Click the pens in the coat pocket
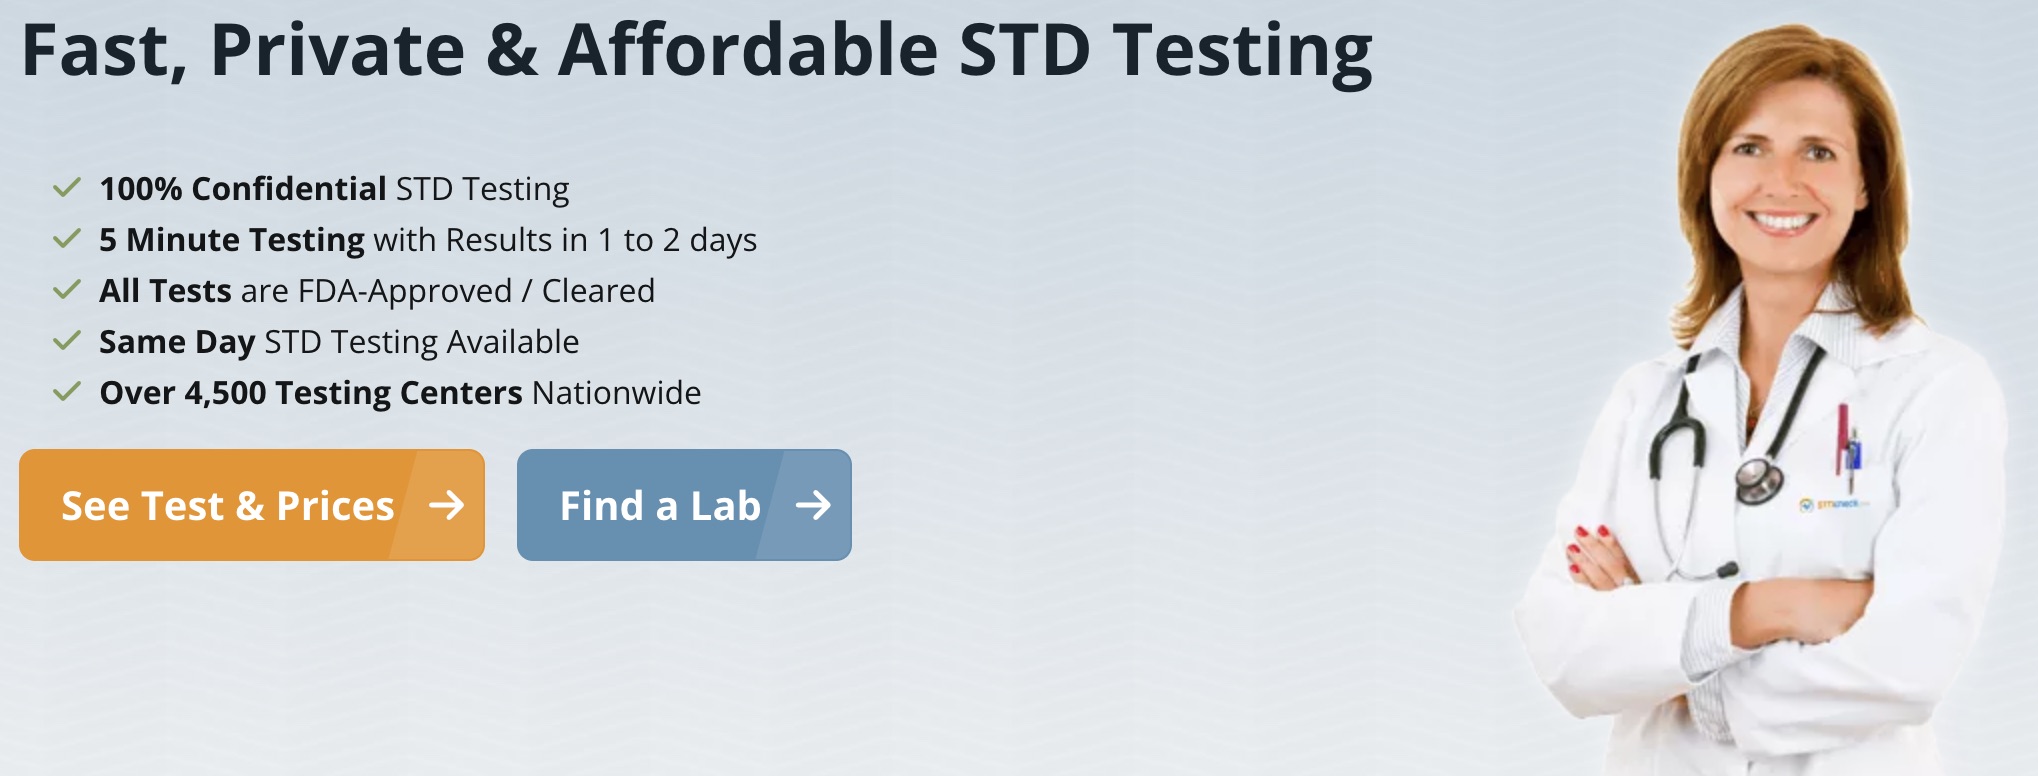The image size is (2038, 776). pos(1846,440)
